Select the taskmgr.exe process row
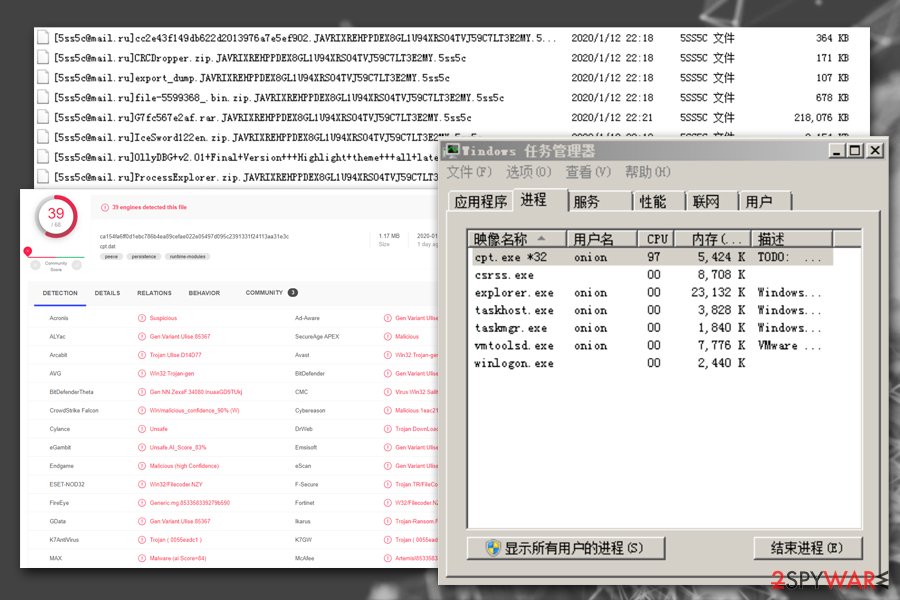The height and width of the screenshot is (600, 900). tap(652, 328)
